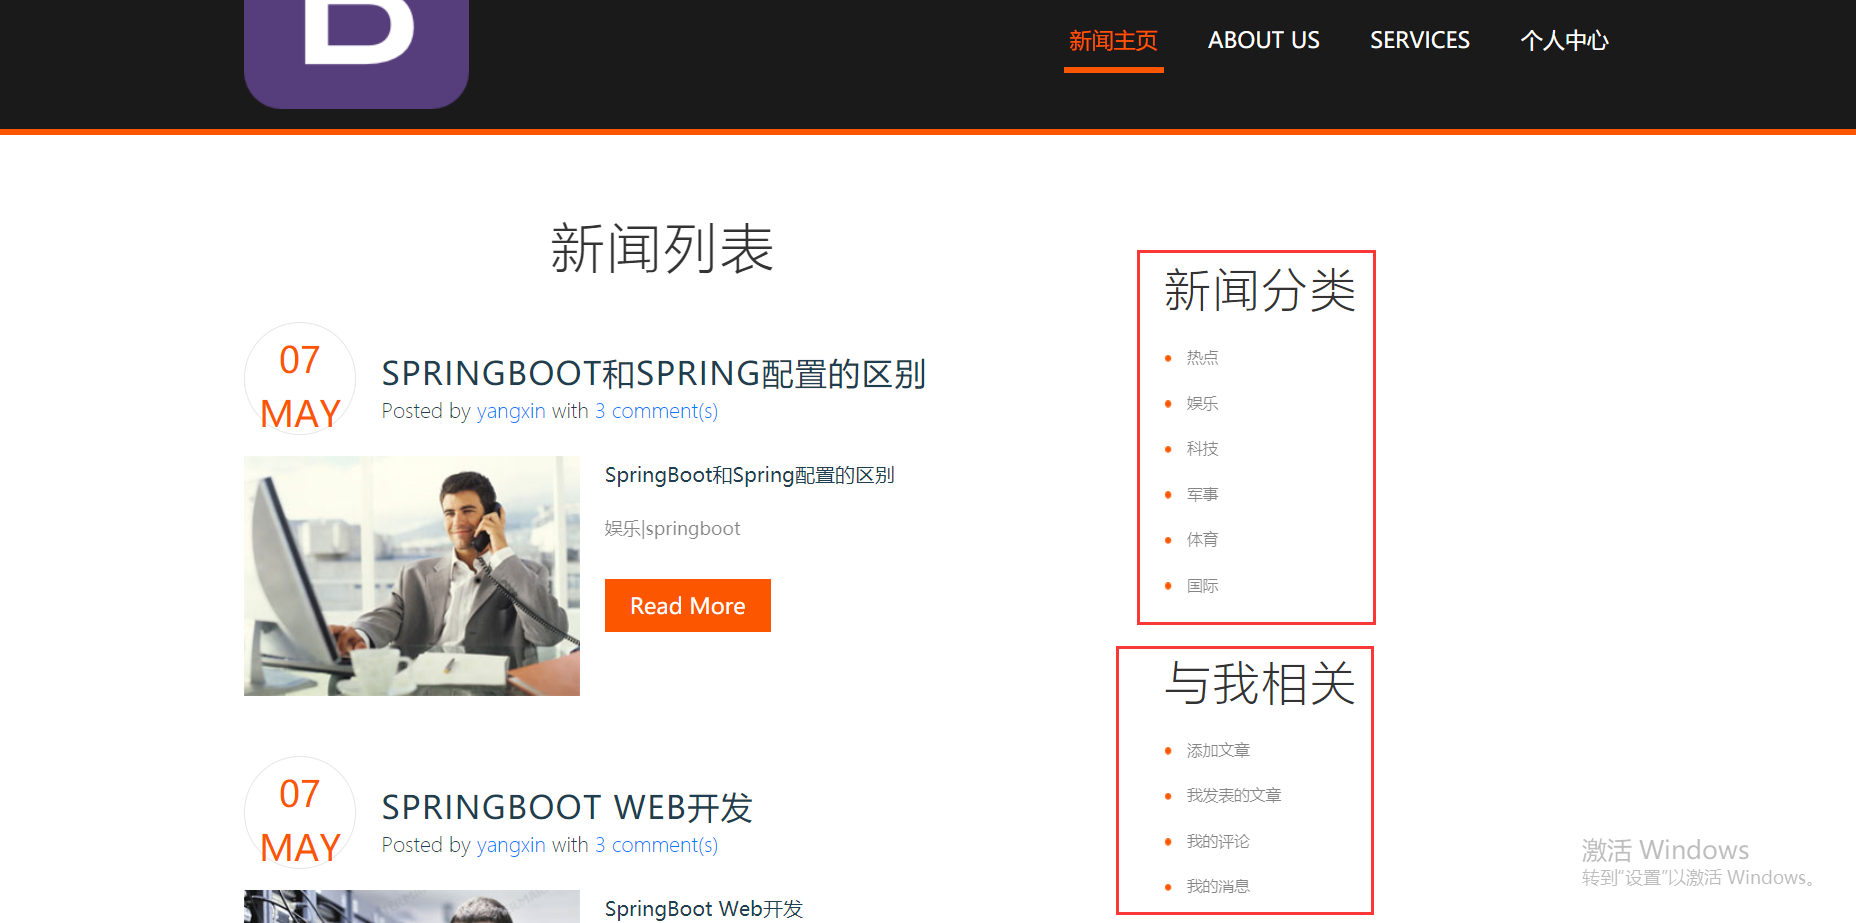Click the 新闻列表 heading
Viewport: 1856px width, 923px height.
pos(662,249)
